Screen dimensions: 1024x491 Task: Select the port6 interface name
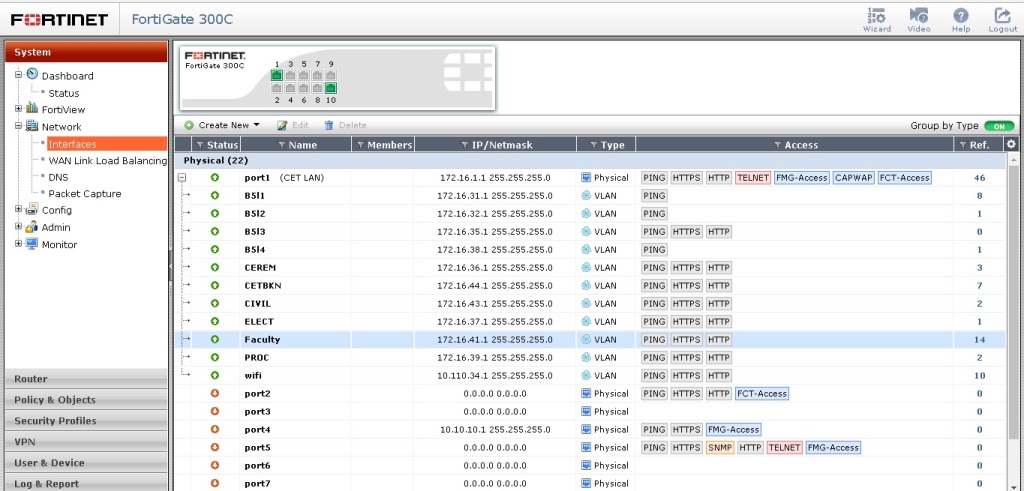click(257, 466)
